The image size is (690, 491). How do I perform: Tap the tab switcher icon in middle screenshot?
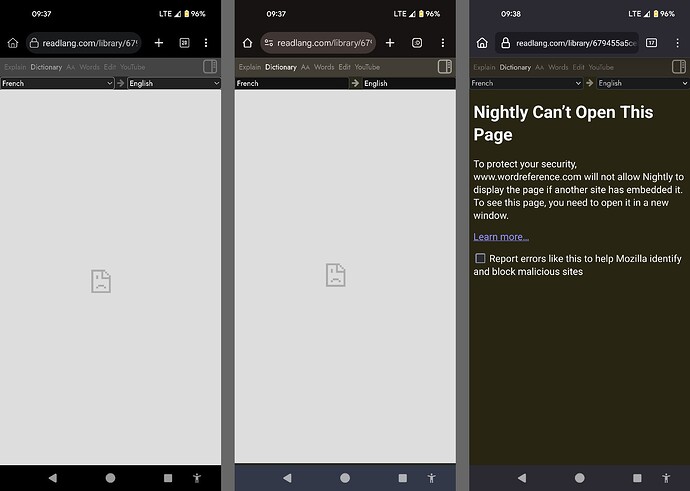coord(417,43)
